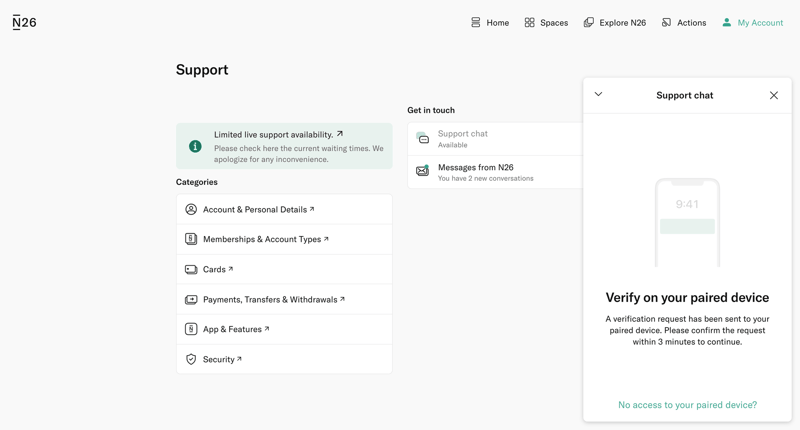
Task: Open Messages from N26 conversations
Action: coord(495,172)
